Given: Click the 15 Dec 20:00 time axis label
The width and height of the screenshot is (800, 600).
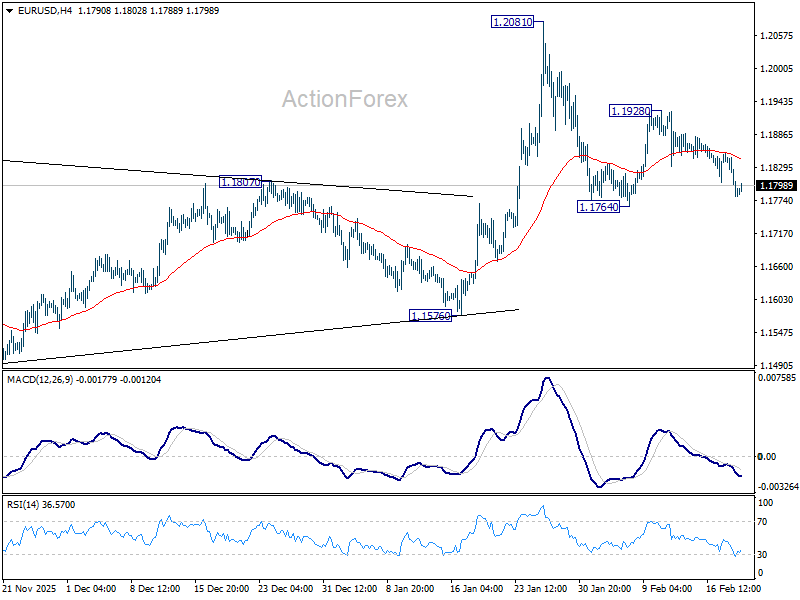Looking at the screenshot, I should coord(221,589).
